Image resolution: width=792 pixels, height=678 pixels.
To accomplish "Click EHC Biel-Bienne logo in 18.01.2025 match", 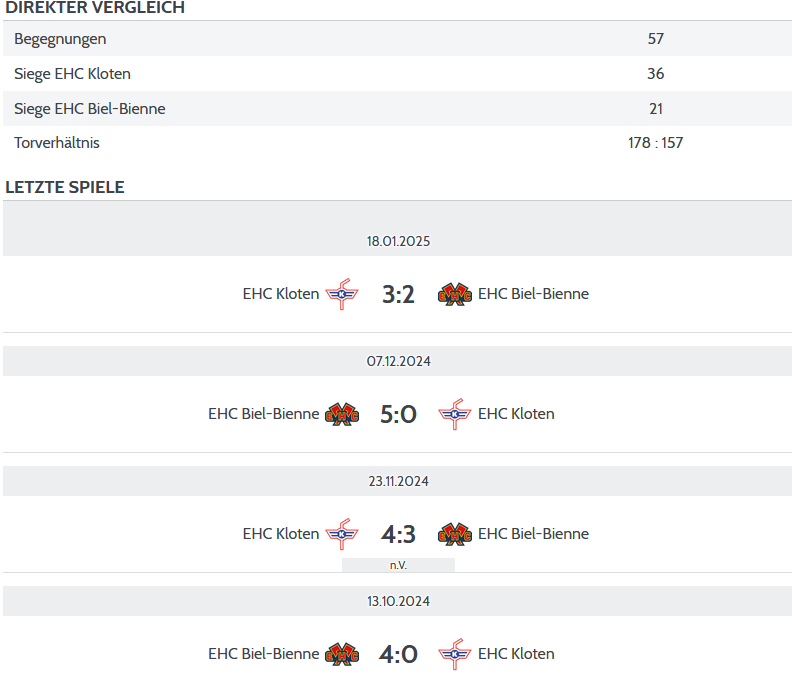I will 455,294.
